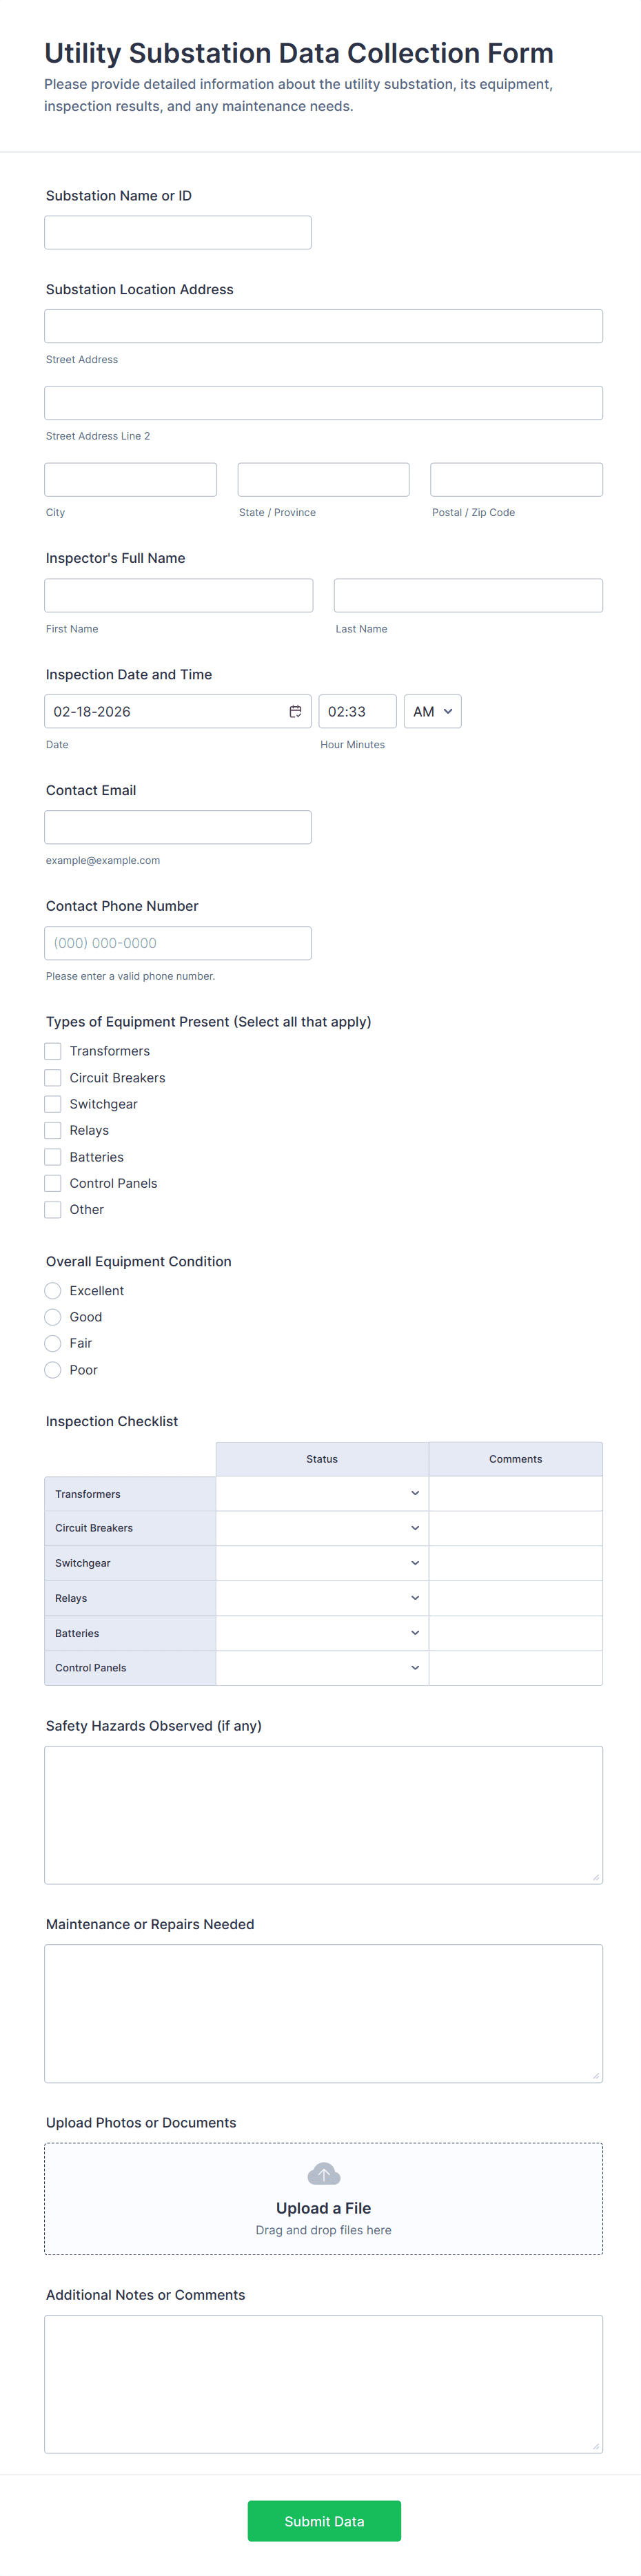The height and width of the screenshot is (2576, 641).
Task: Click the inspector Last Name field
Action: [468, 595]
